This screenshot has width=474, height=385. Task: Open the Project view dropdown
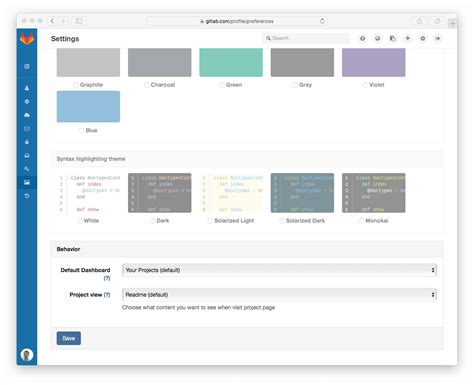click(x=279, y=295)
